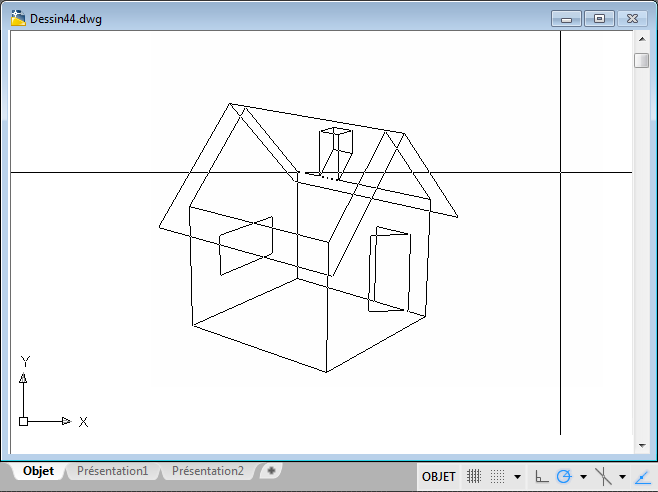Minimize the Dessin44.dwg drawing window
Image resolution: width=658 pixels, height=492 pixels.
(x=566, y=19)
